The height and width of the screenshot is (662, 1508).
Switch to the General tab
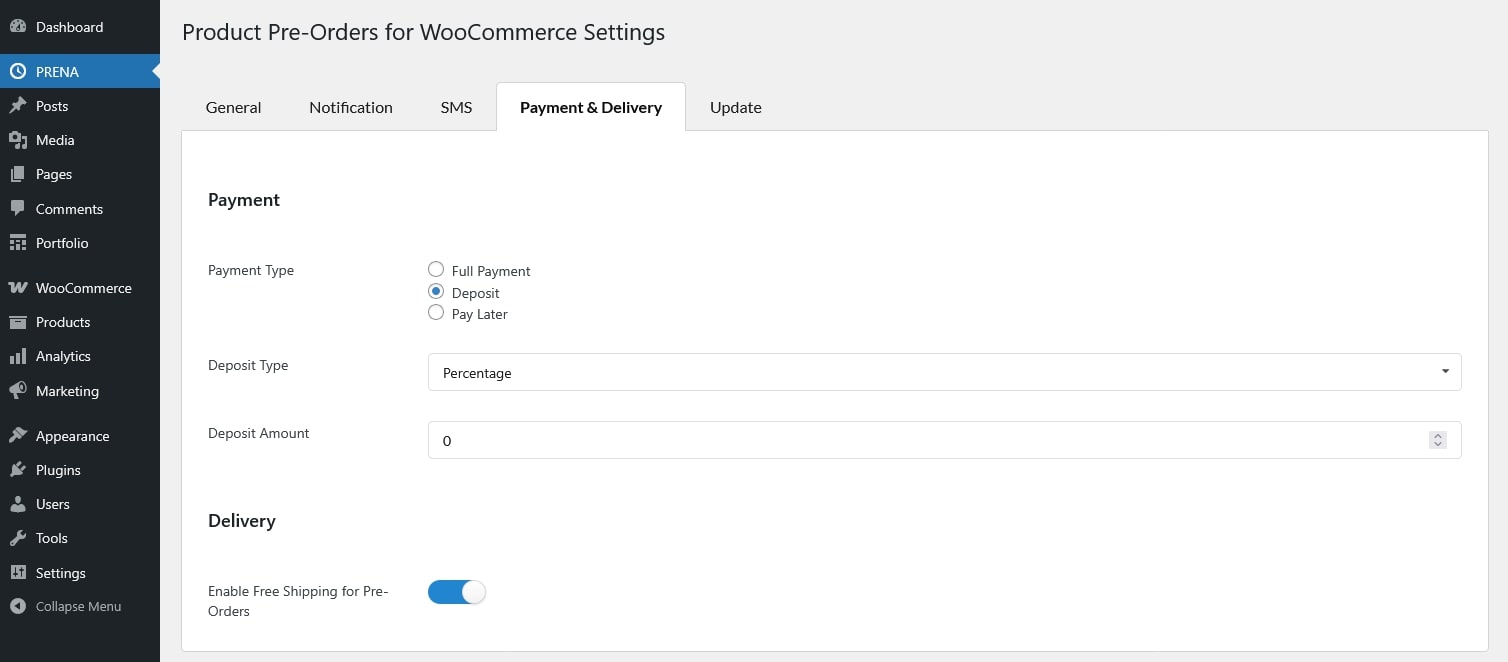coord(233,107)
